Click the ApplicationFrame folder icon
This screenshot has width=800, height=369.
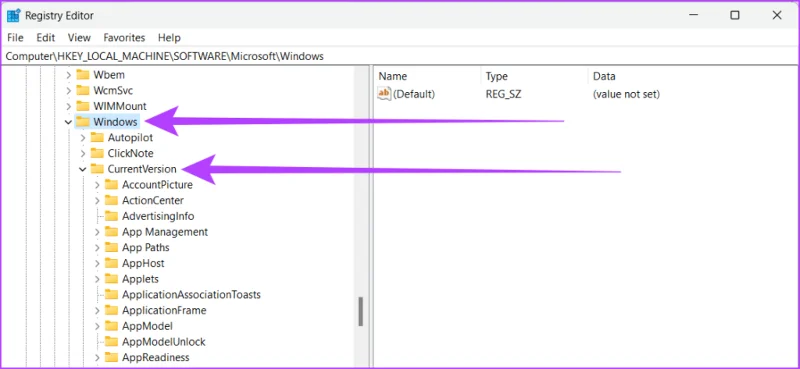pyautogui.click(x=111, y=310)
